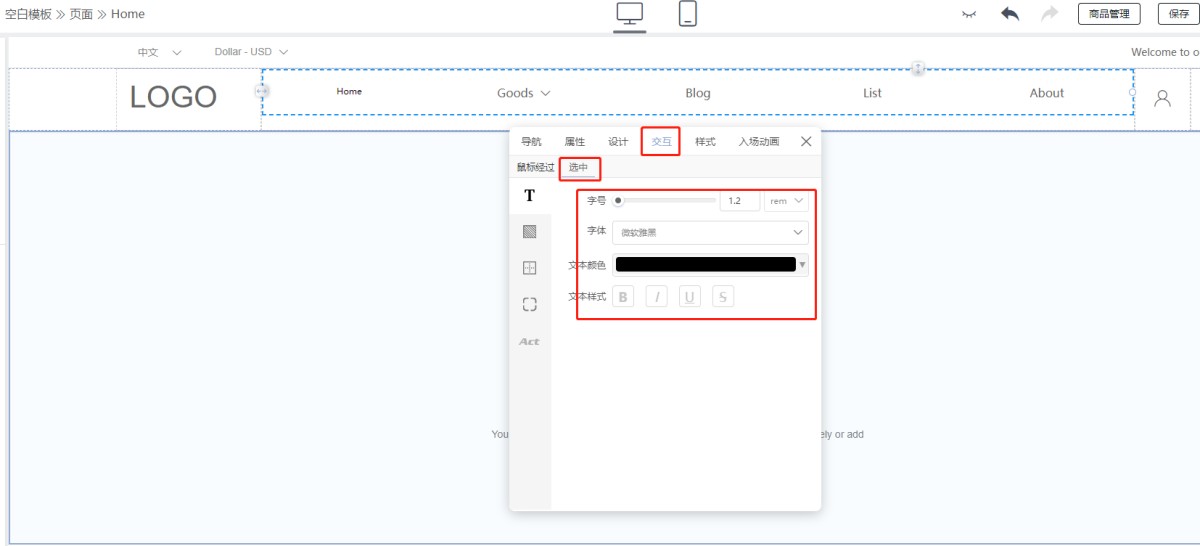Switch to the 样式 tab
This screenshot has width=1200, height=546.
coord(705,142)
